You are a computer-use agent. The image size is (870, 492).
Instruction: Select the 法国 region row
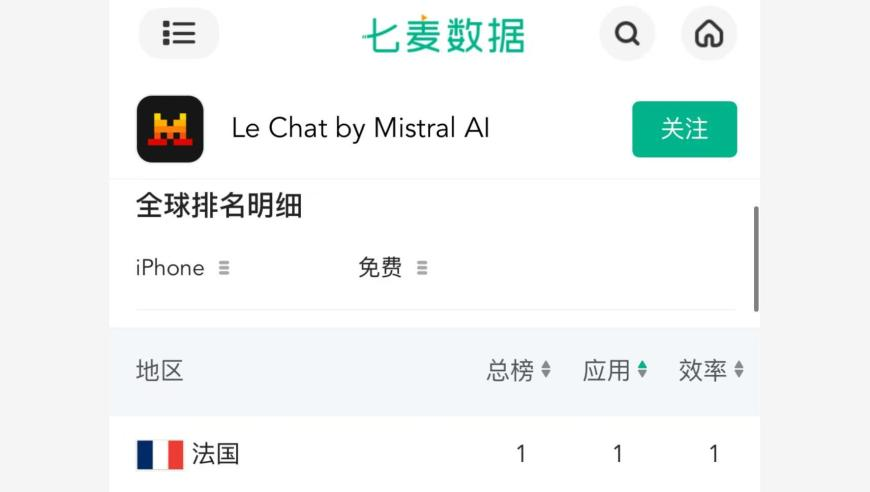pos(434,454)
